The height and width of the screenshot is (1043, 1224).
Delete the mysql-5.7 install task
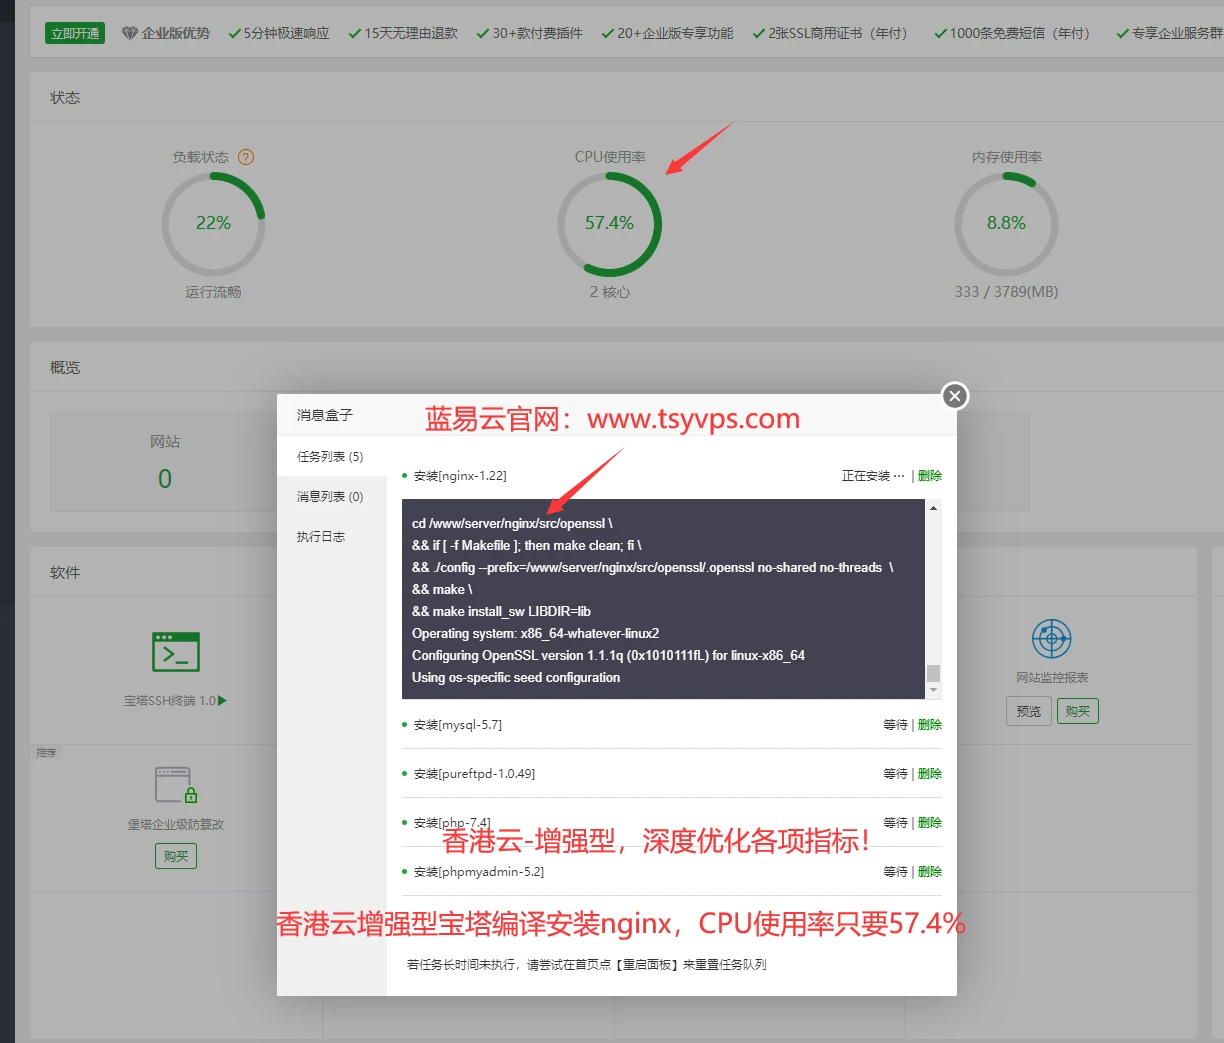point(930,725)
